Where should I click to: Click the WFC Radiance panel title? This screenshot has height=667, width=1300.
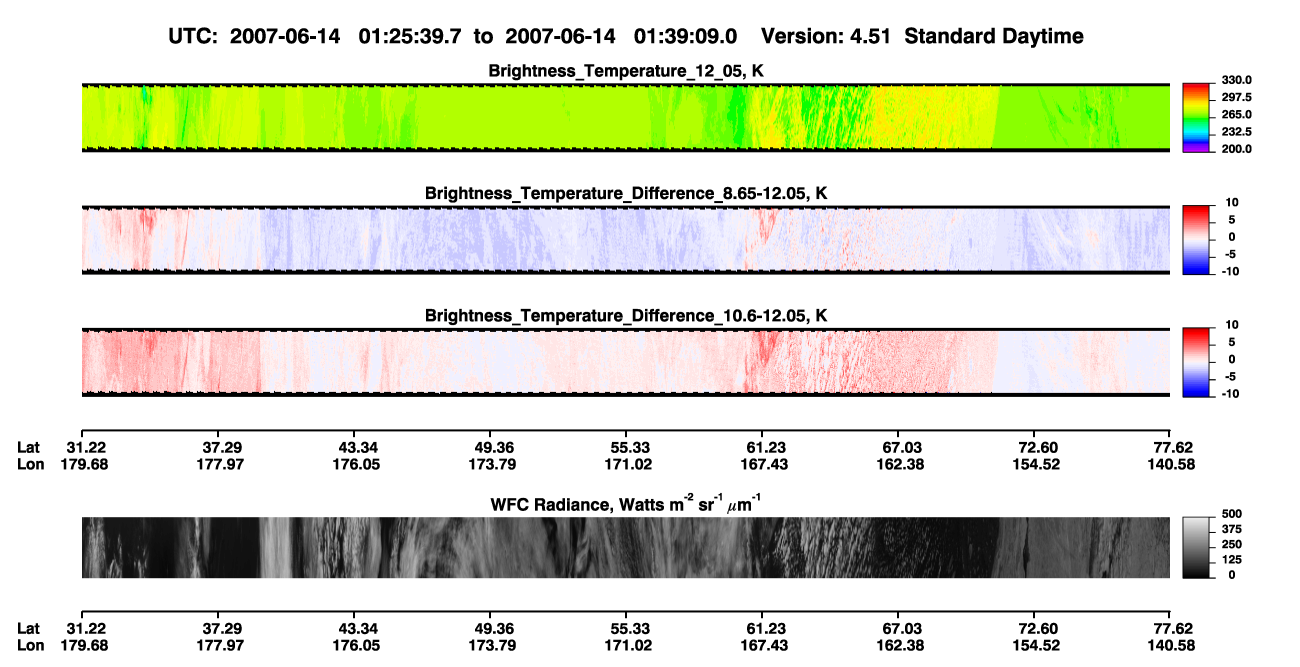click(626, 503)
